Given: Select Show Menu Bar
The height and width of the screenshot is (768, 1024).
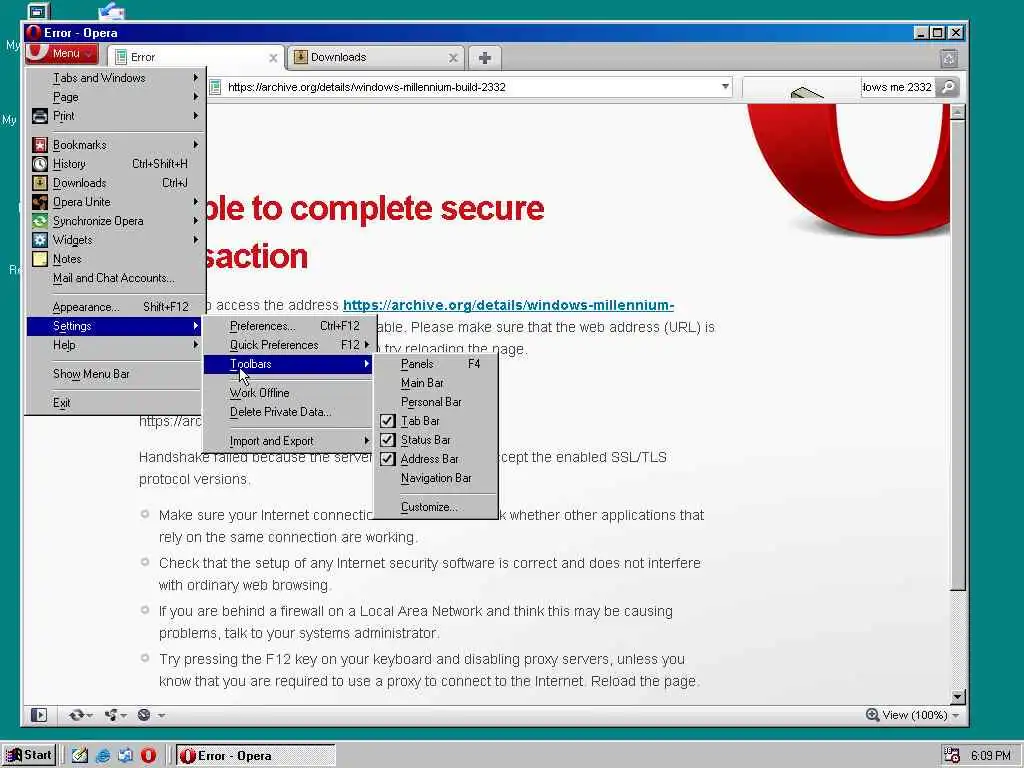Looking at the screenshot, I should click(114, 374).
